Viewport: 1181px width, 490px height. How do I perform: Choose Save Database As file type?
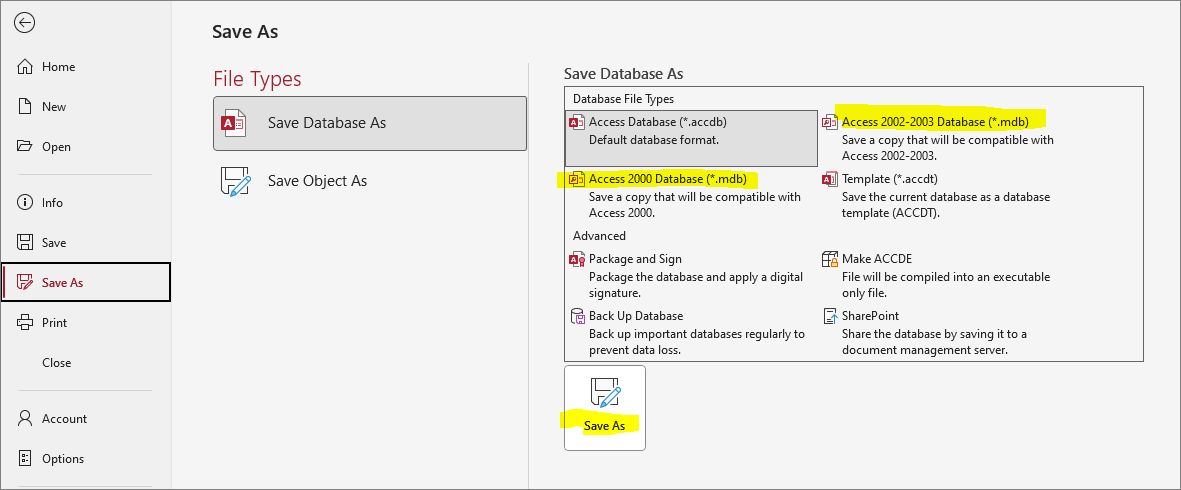370,123
